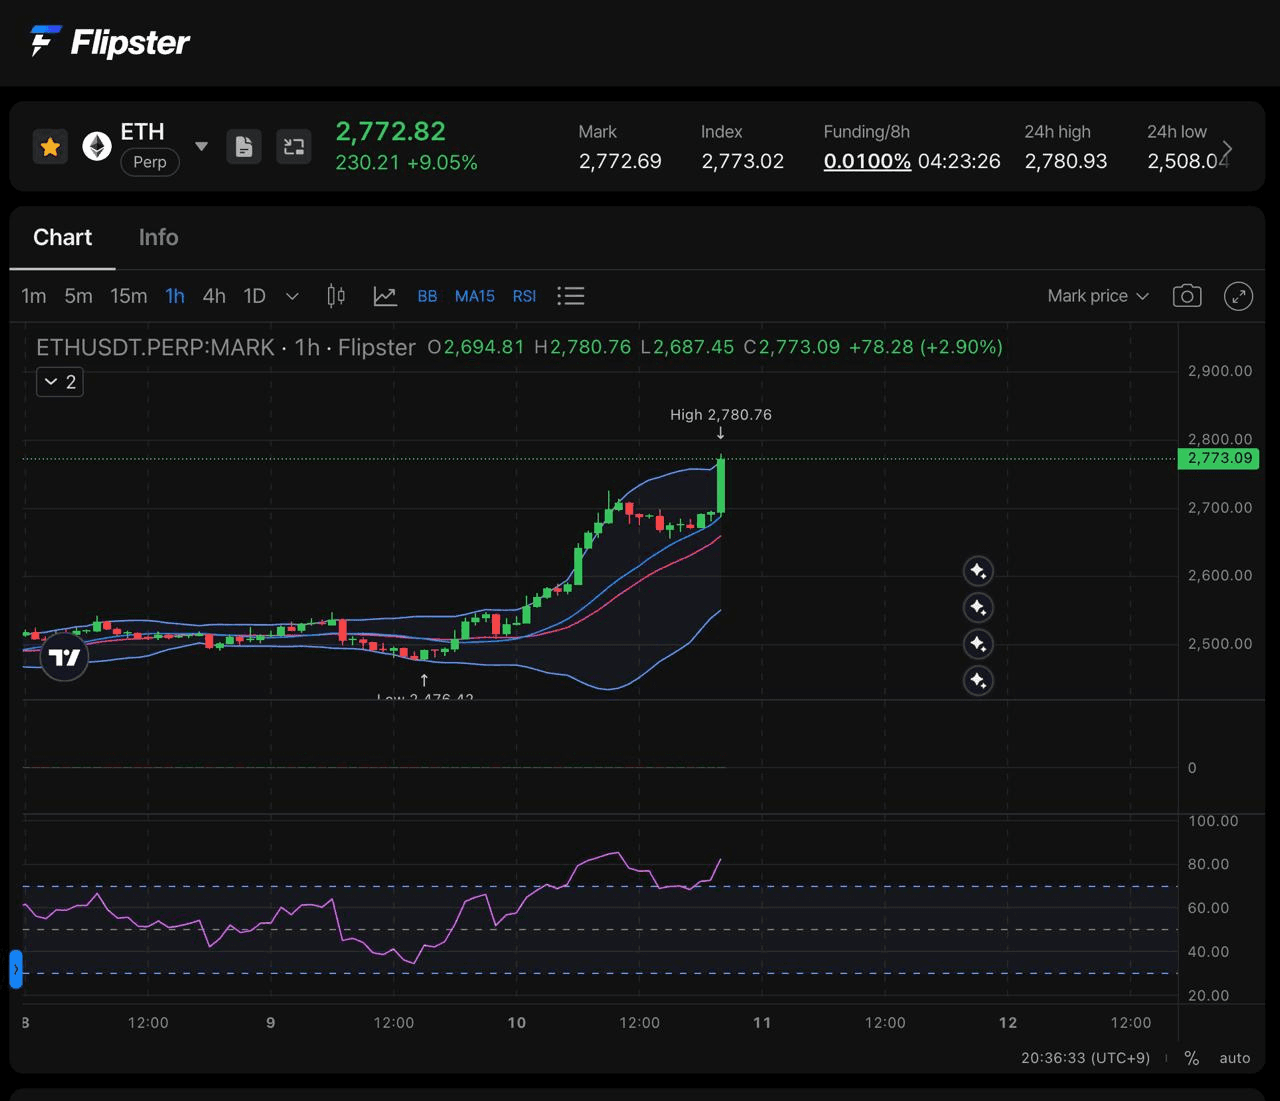1280x1101 pixels.
Task: Expand chart to fullscreen
Action: (x=1238, y=296)
